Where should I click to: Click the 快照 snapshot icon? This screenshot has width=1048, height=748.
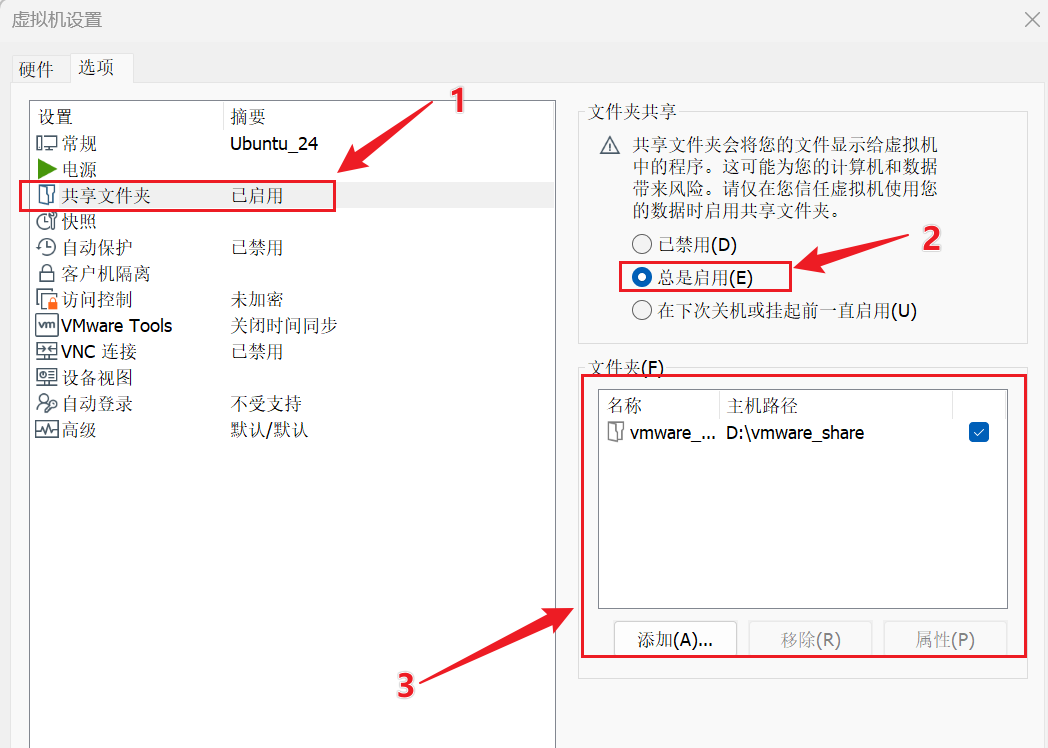(x=46, y=221)
